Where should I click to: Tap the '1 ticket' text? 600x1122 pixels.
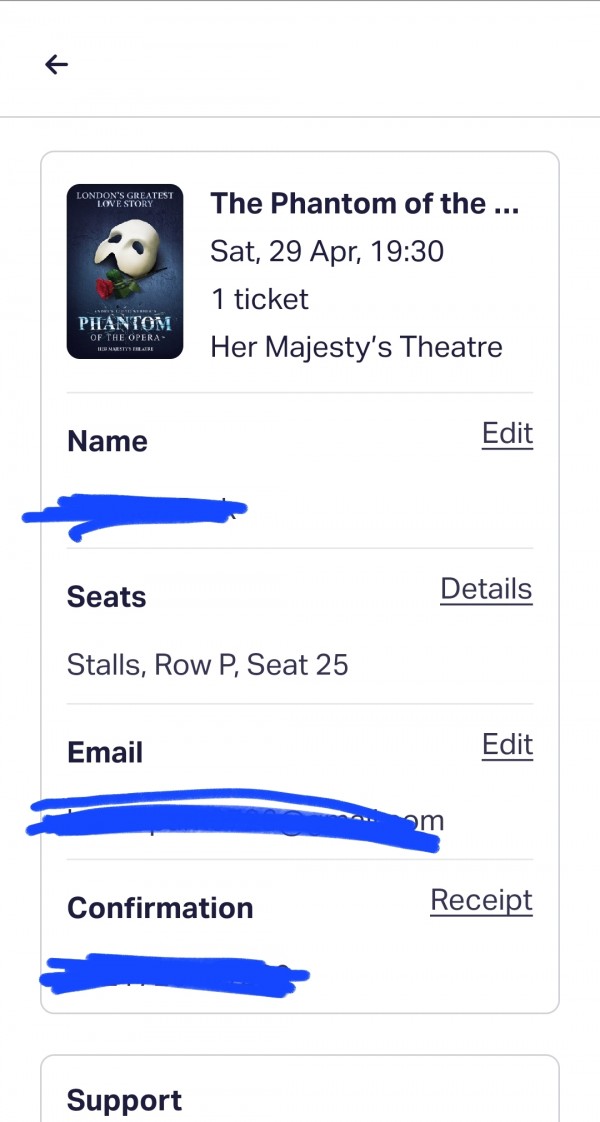[260, 299]
